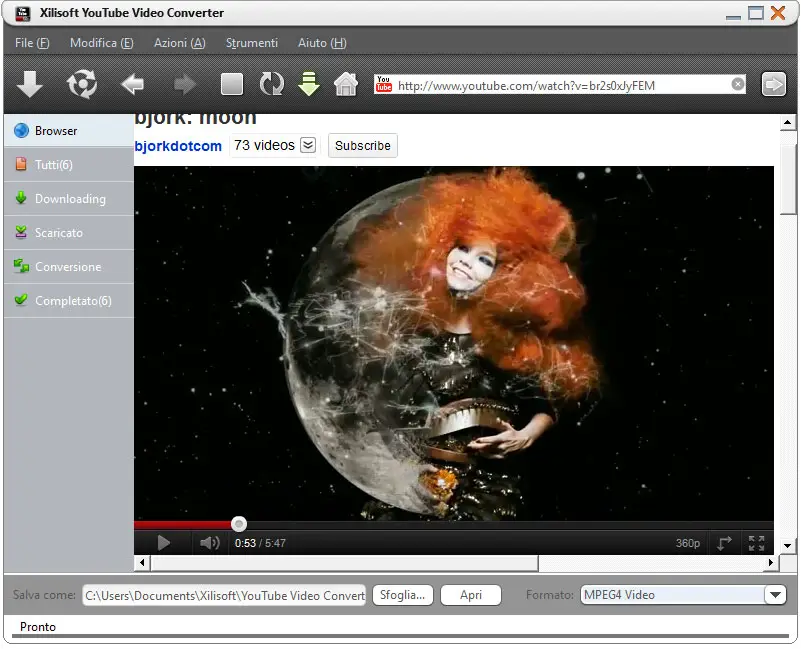Click the stop square icon in toolbar

232,84
